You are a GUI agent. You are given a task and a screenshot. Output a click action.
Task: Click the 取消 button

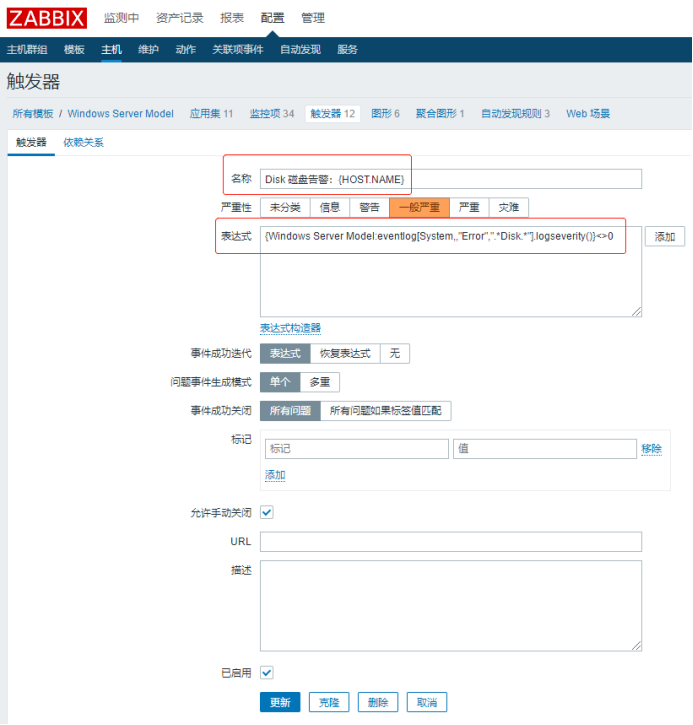(x=427, y=702)
